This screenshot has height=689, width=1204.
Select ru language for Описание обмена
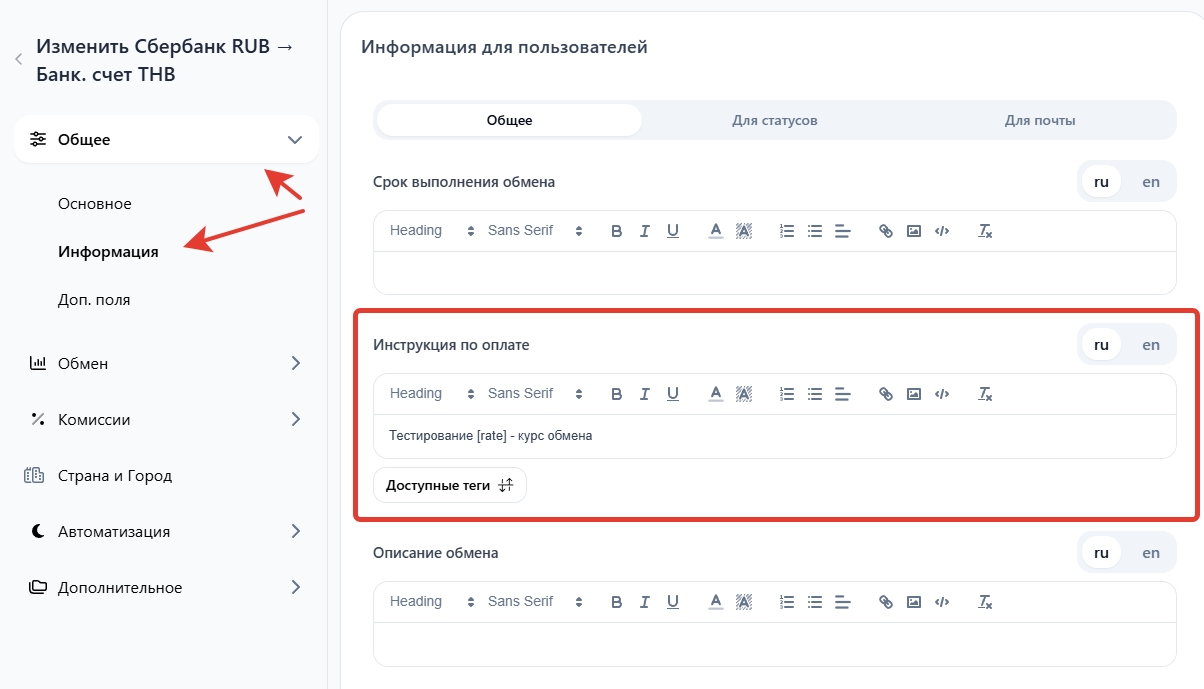click(x=1101, y=553)
